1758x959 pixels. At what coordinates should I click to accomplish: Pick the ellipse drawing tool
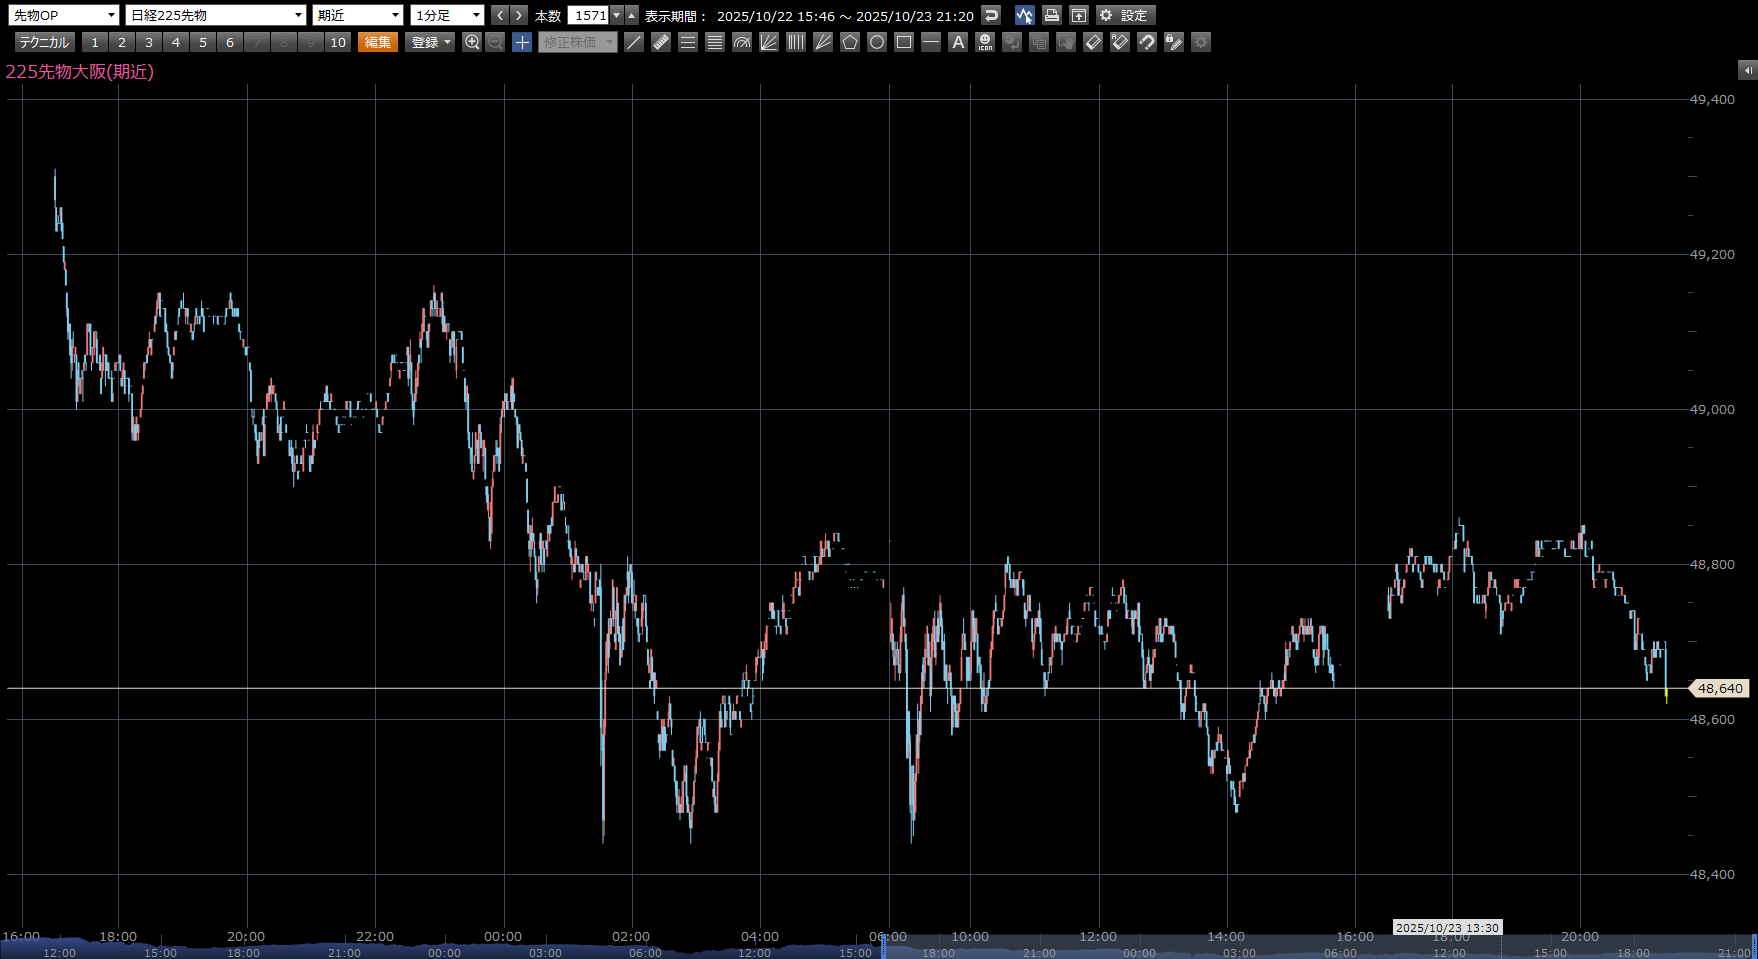pos(877,42)
